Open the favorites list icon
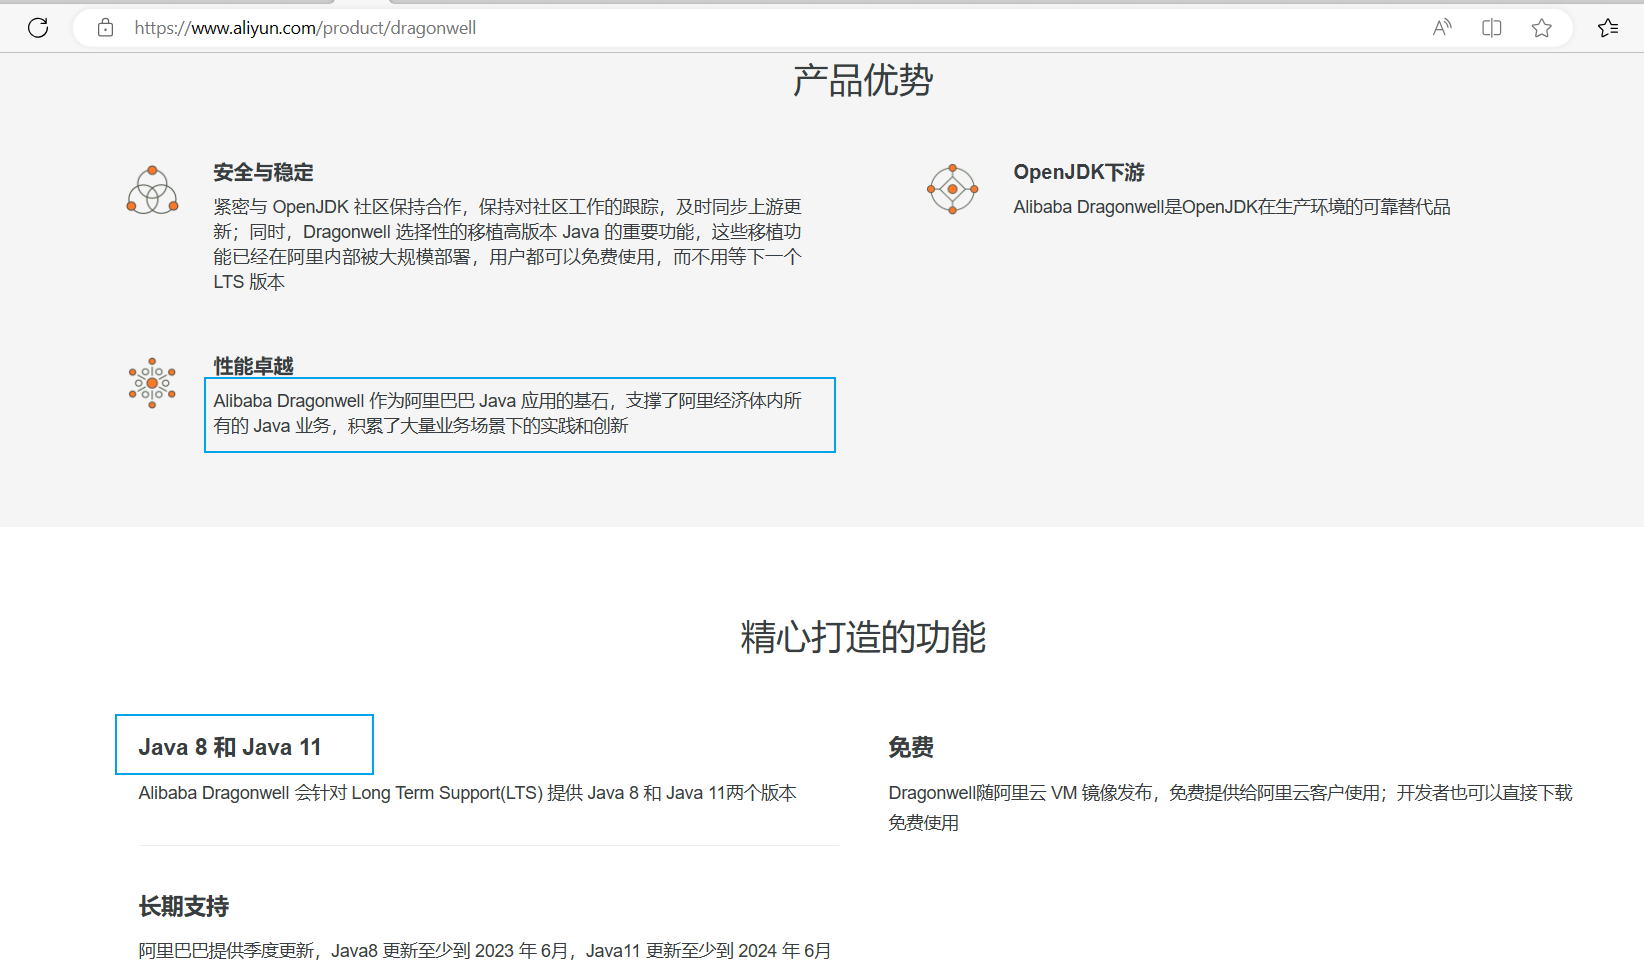This screenshot has width=1644, height=972. (1607, 28)
